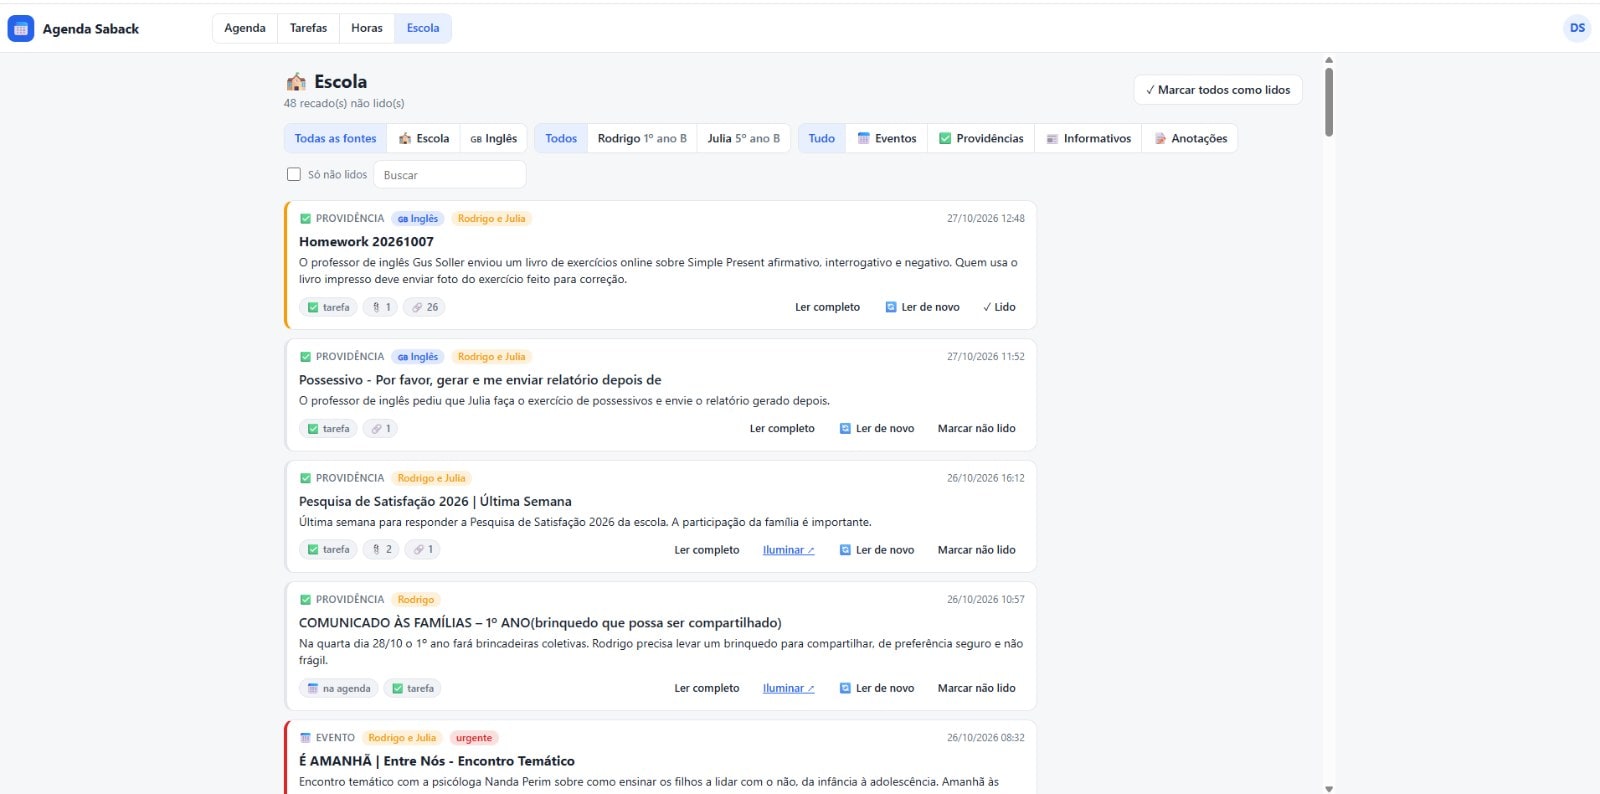Mark Homework 20261007 as Lido

(x=999, y=307)
